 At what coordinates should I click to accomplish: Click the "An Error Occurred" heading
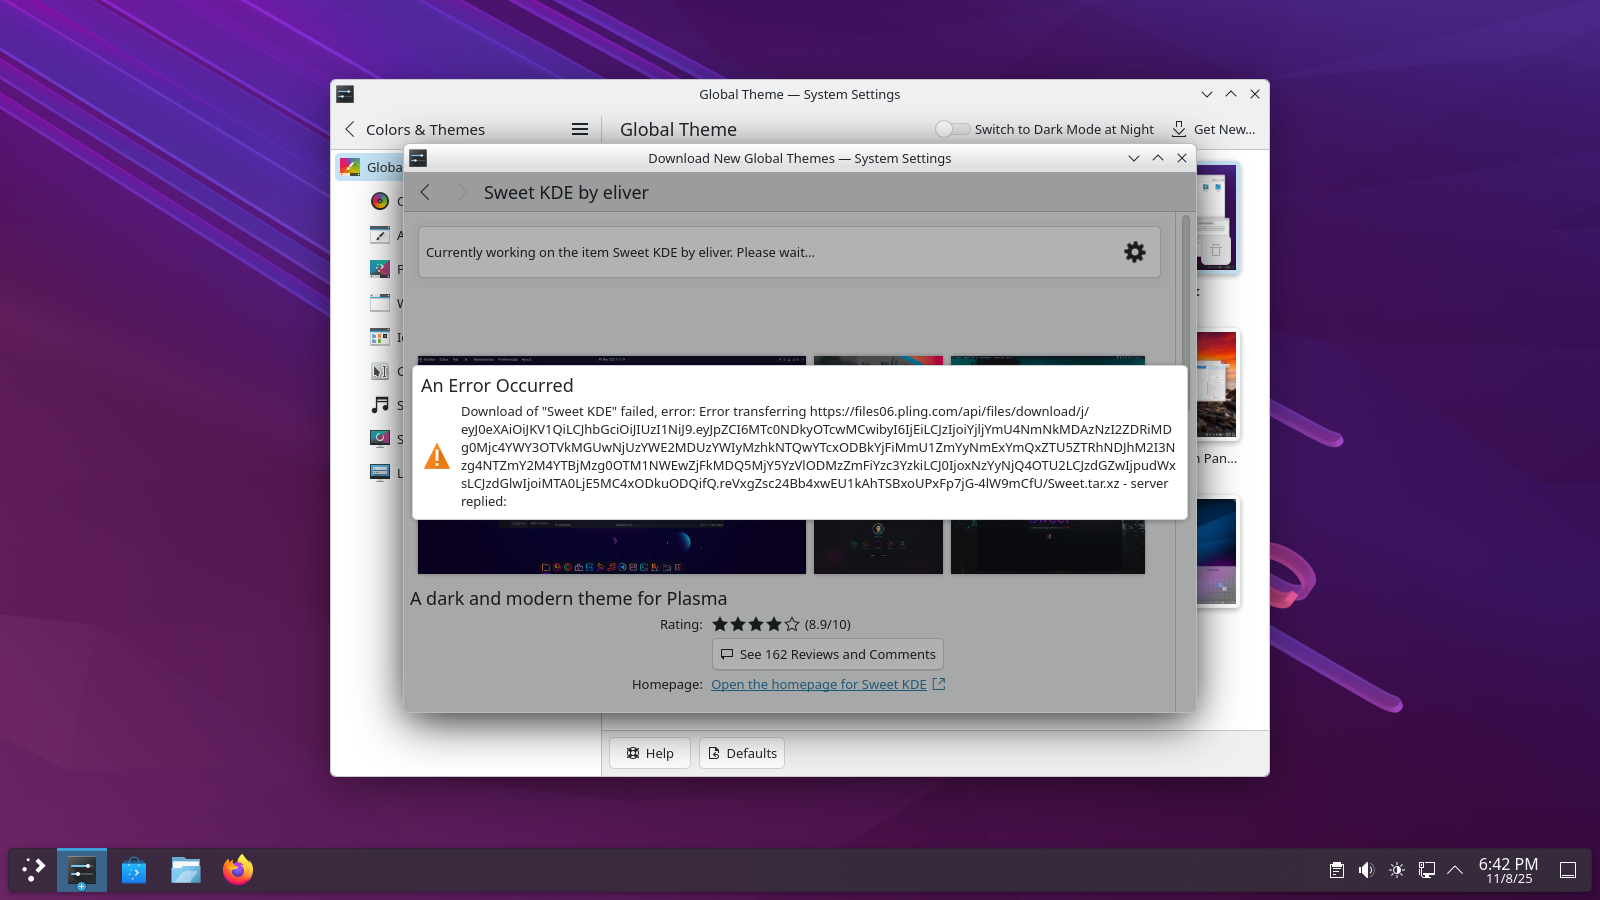[497, 386]
